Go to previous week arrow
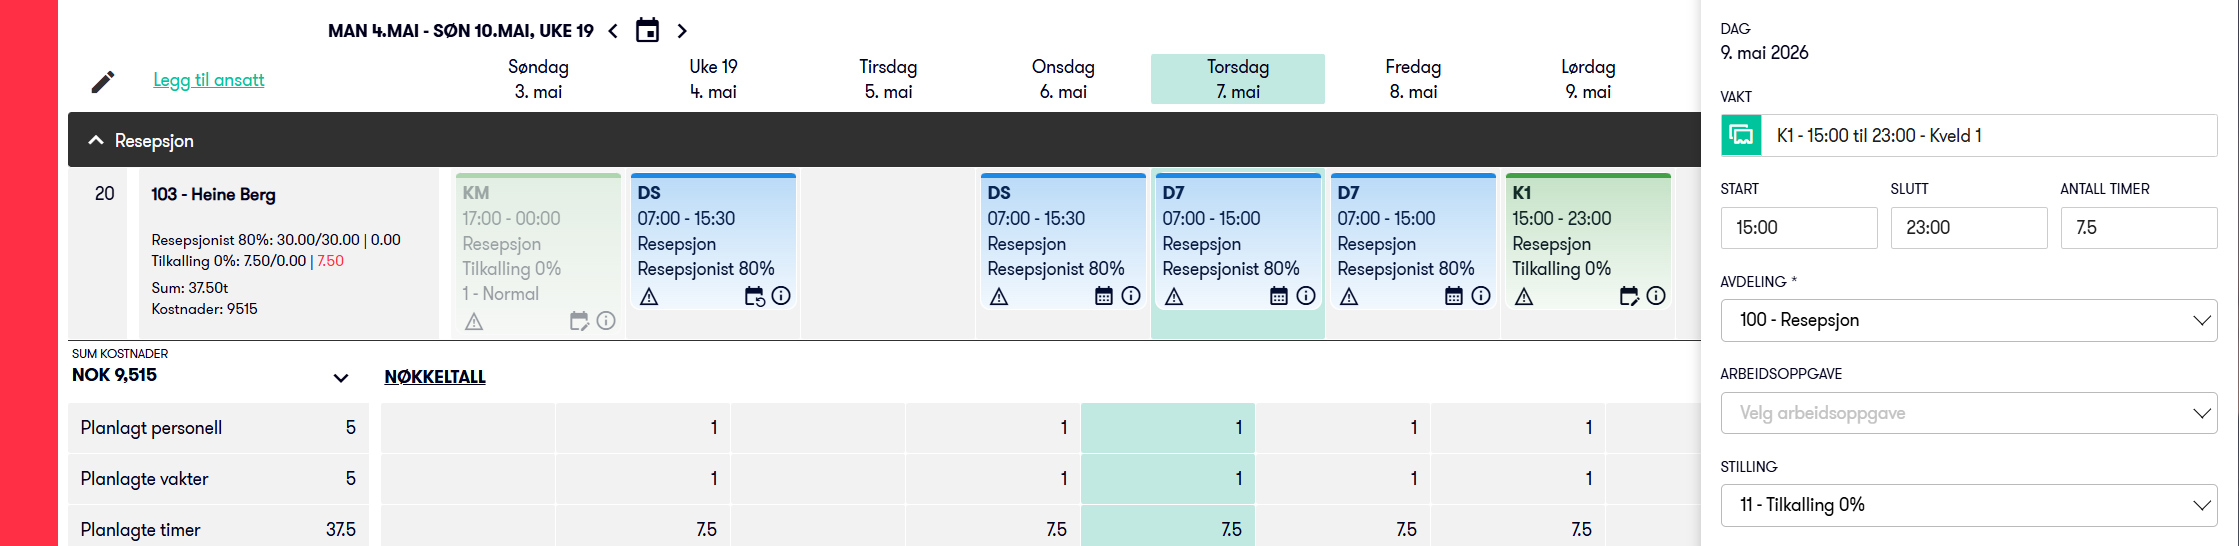2239x546 pixels. click(613, 31)
